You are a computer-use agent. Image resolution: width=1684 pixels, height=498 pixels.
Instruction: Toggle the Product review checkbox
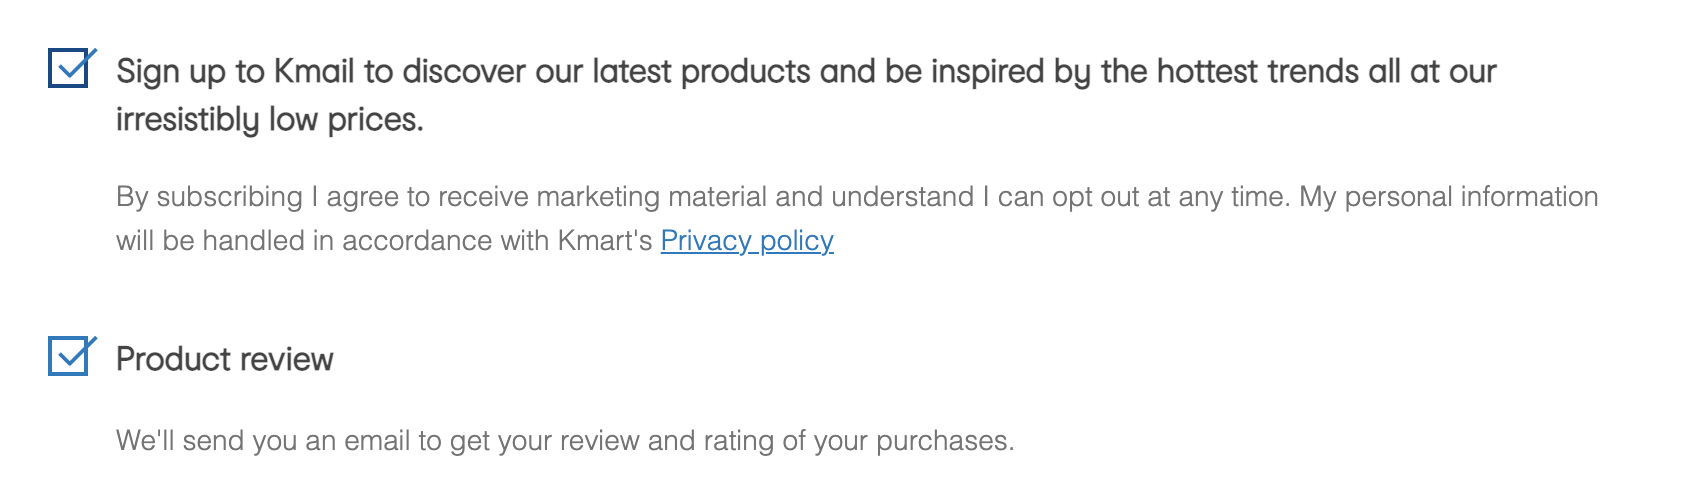pyautogui.click(x=69, y=357)
